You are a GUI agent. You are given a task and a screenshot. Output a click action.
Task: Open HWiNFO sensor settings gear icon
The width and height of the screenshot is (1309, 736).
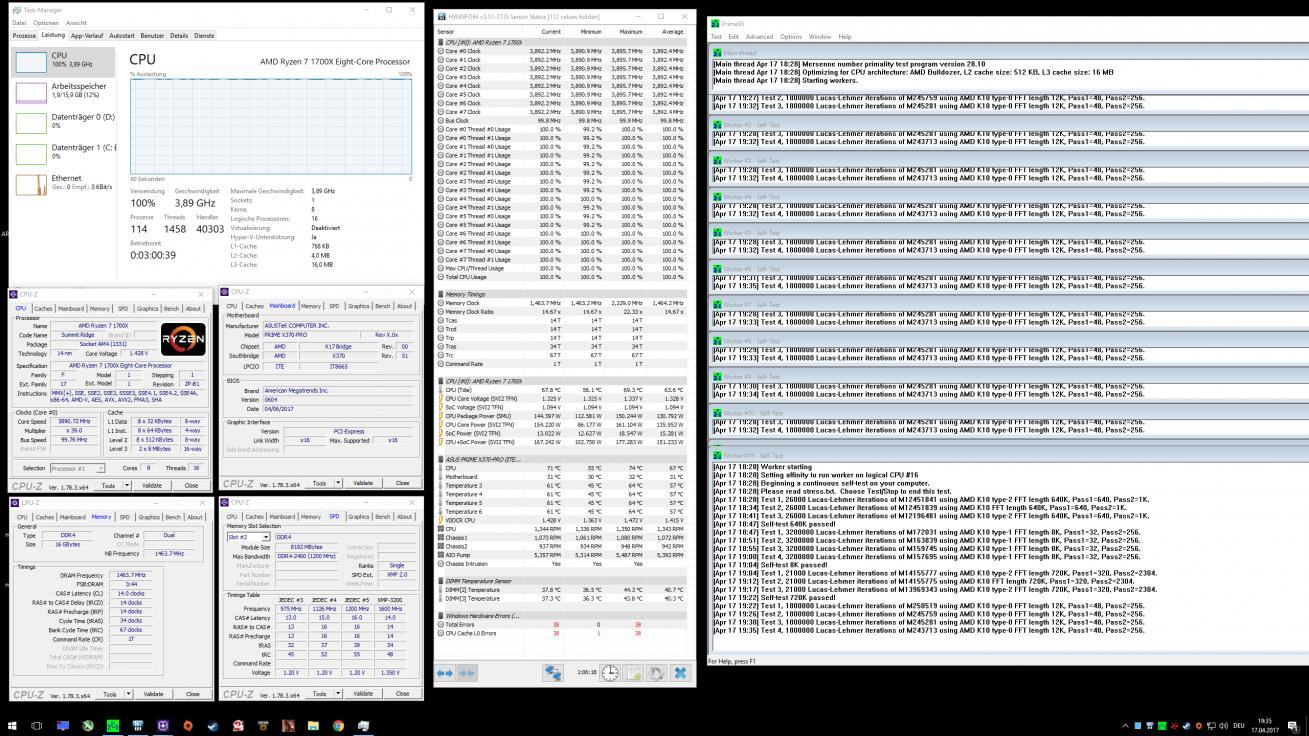657,674
